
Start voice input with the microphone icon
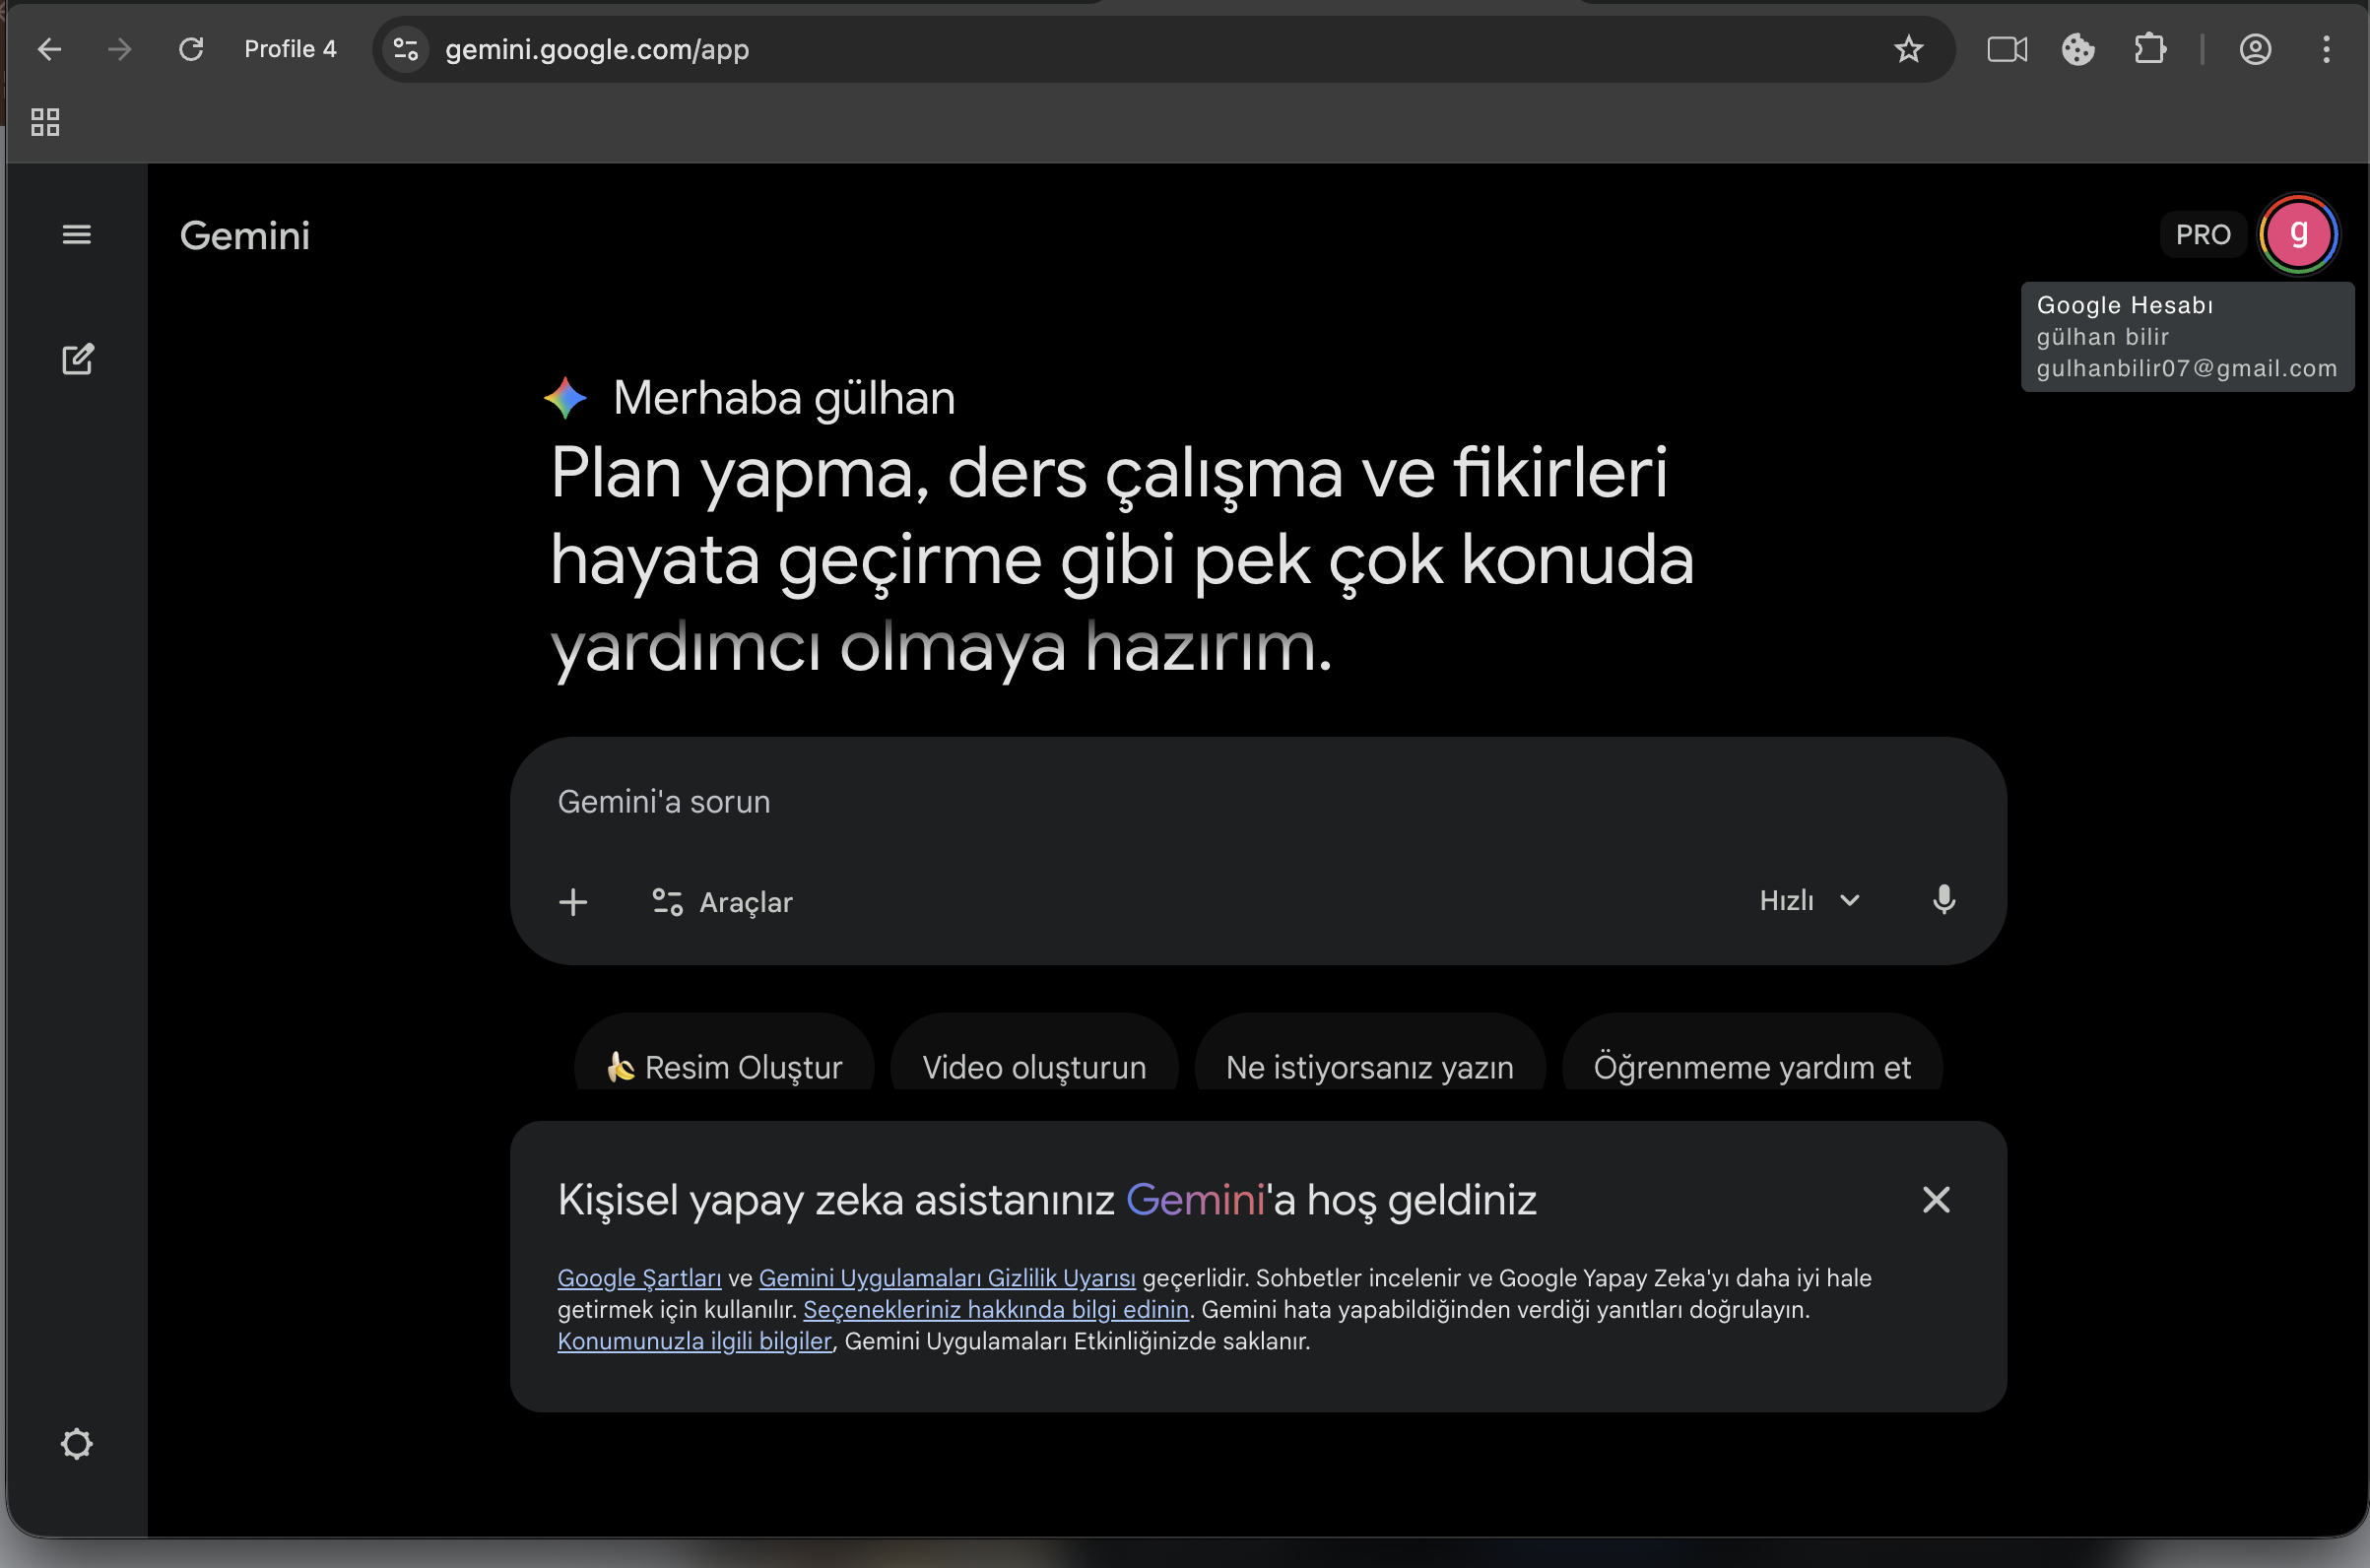[1943, 901]
